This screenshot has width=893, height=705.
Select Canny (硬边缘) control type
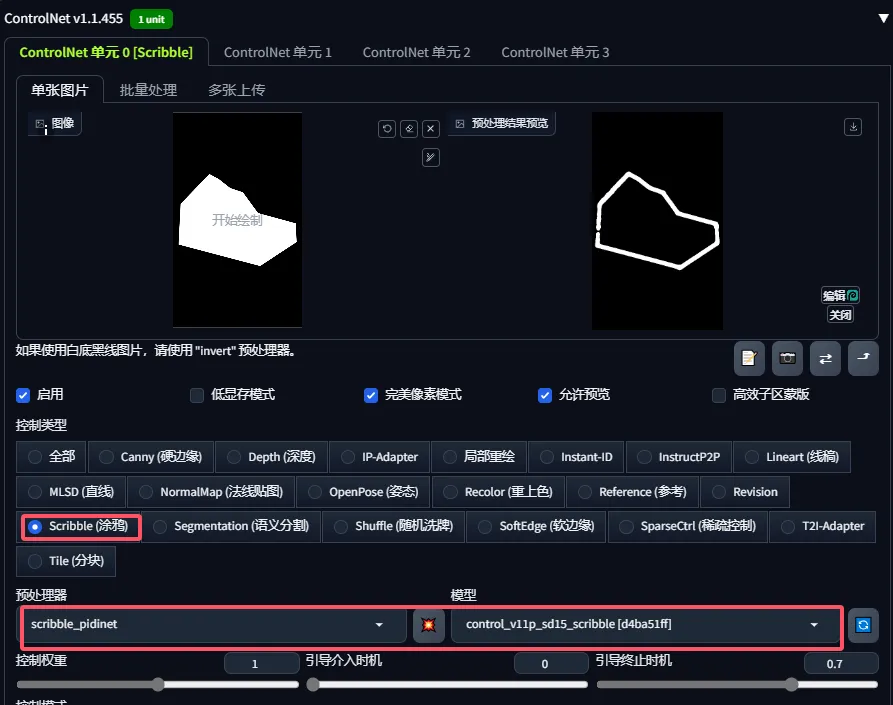pyautogui.click(x=151, y=457)
